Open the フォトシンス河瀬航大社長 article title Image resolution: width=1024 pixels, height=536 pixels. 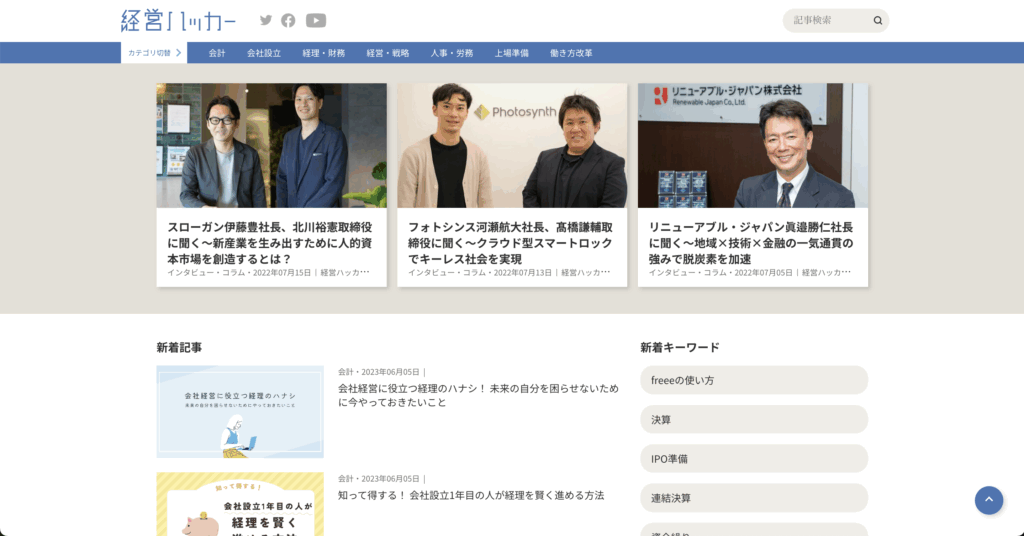coord(511,243)
